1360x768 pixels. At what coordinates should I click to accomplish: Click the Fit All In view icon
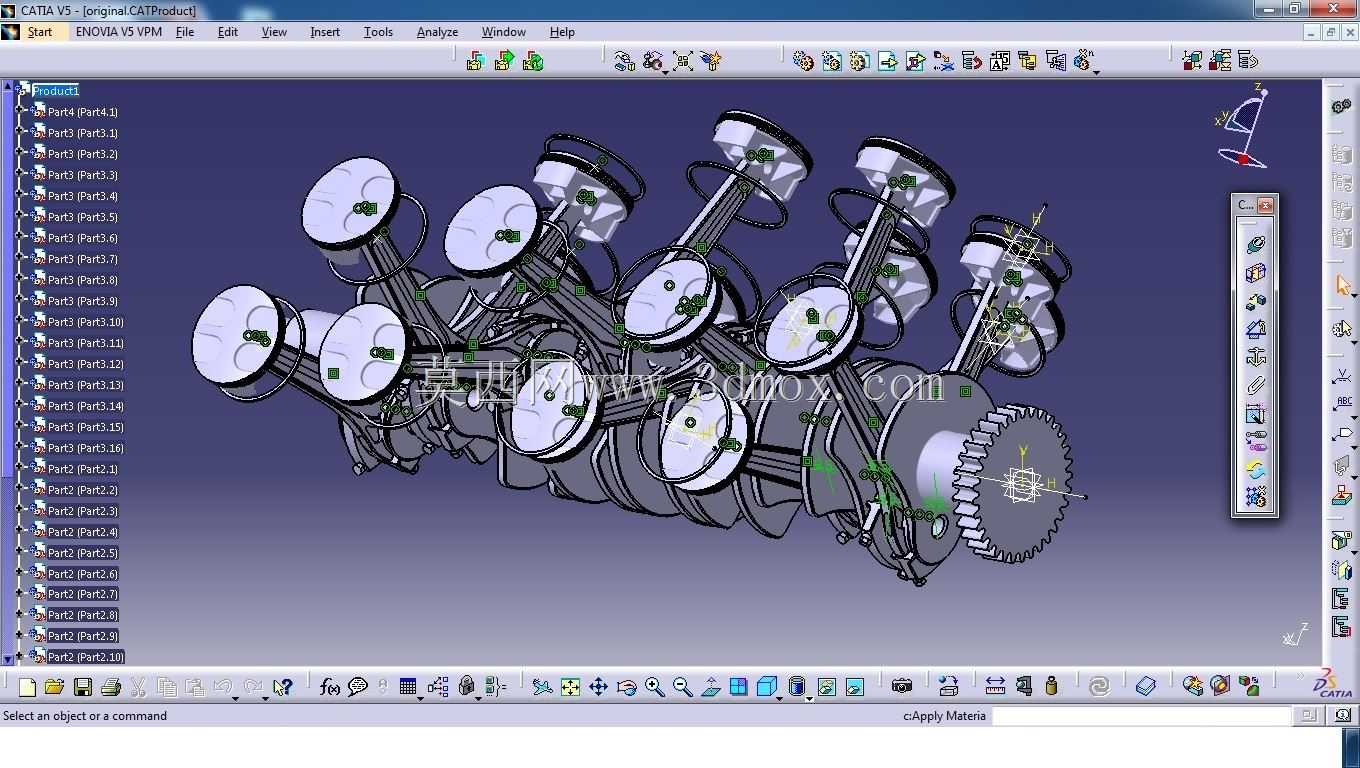click(570, 687)
